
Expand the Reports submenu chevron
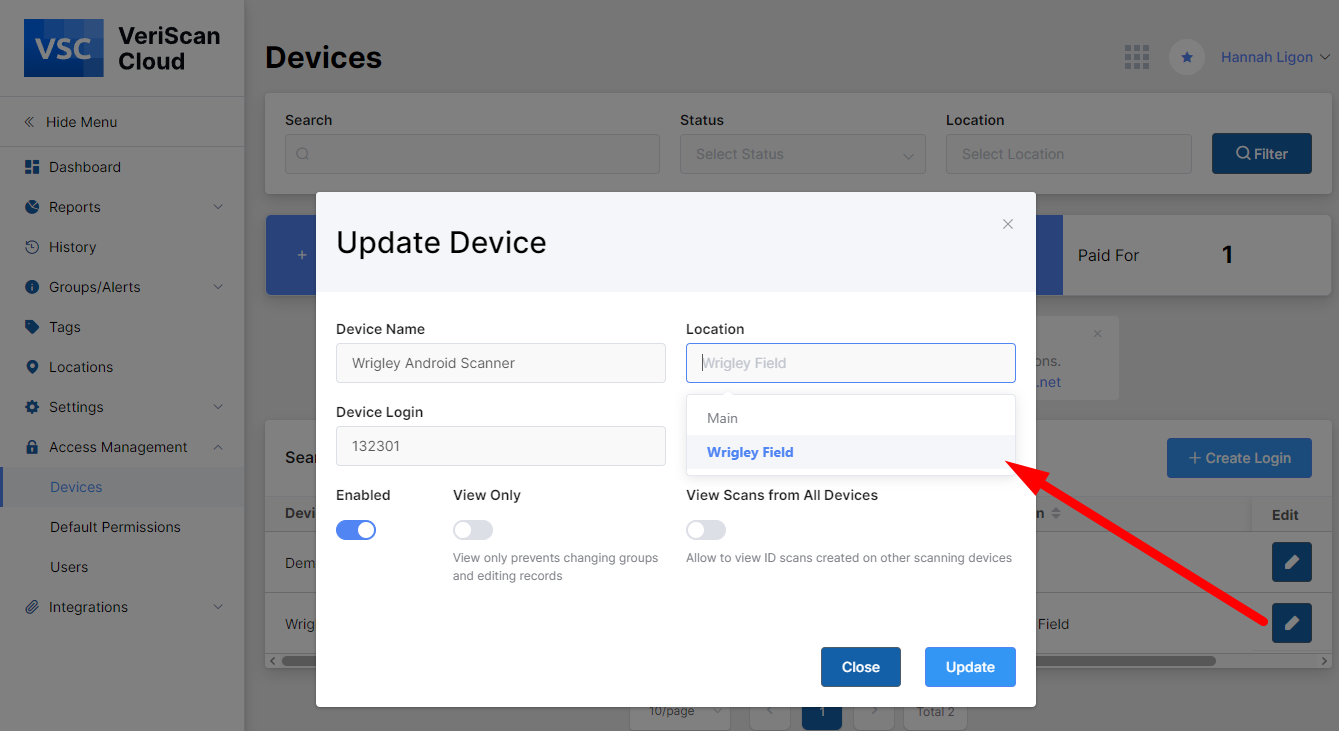218,207
